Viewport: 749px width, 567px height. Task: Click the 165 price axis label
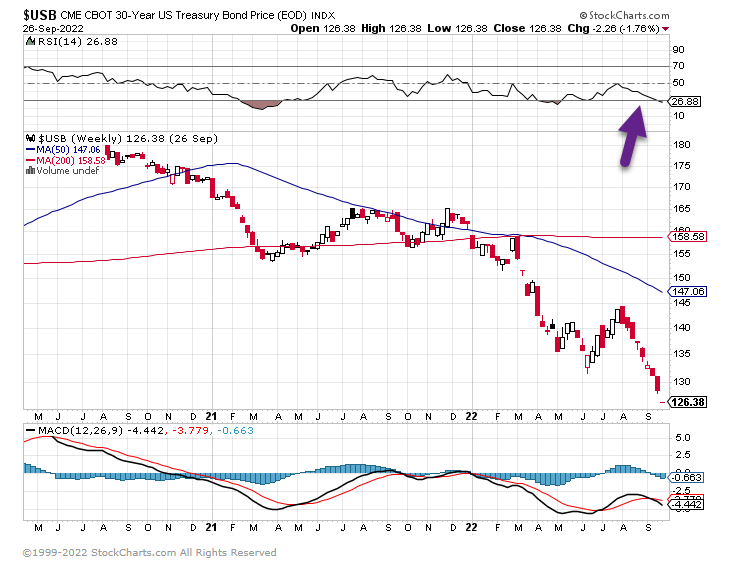(681, 209)
